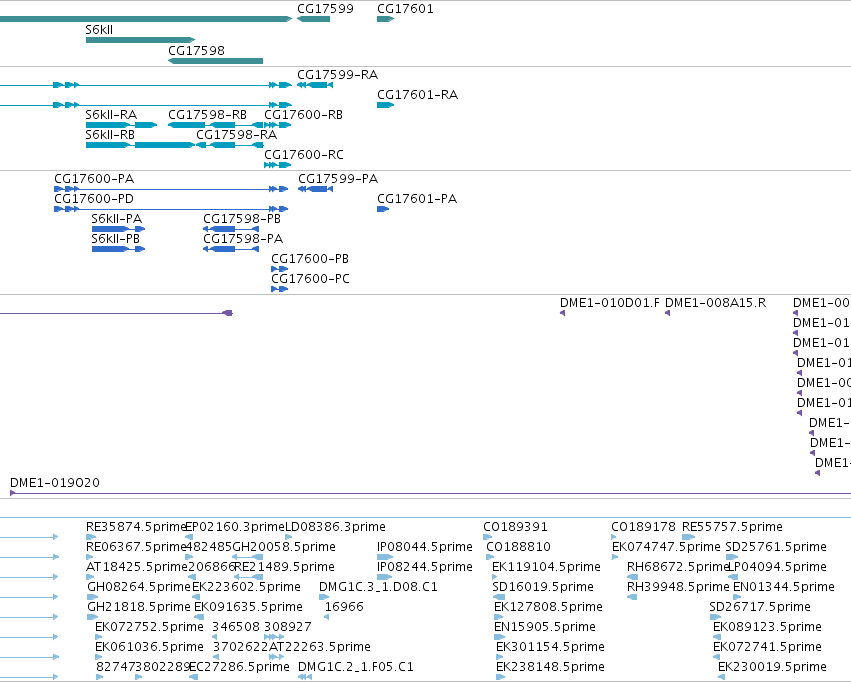Select the 16966 feature label
The image size is (851, 682).
[x=344, y=607]
